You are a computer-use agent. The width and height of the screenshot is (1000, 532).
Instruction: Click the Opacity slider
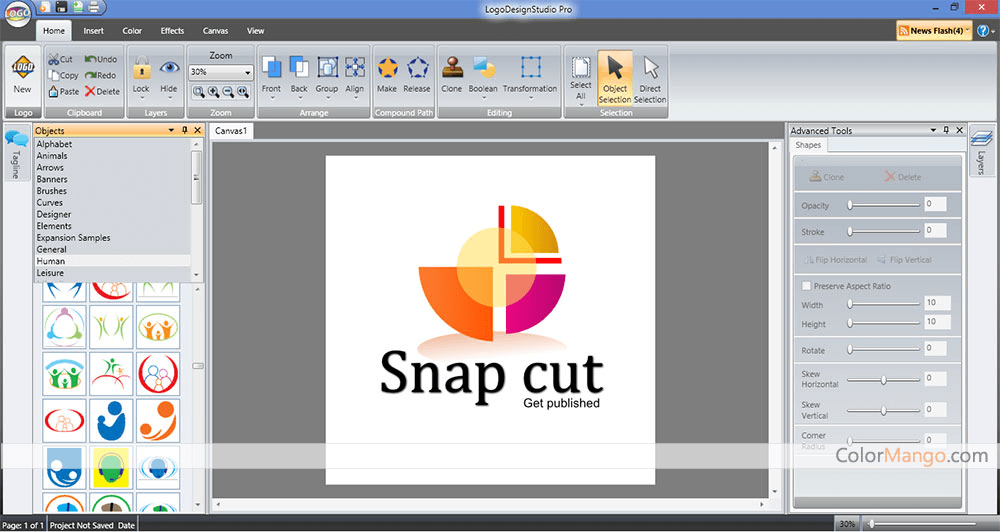pos(883,205)
